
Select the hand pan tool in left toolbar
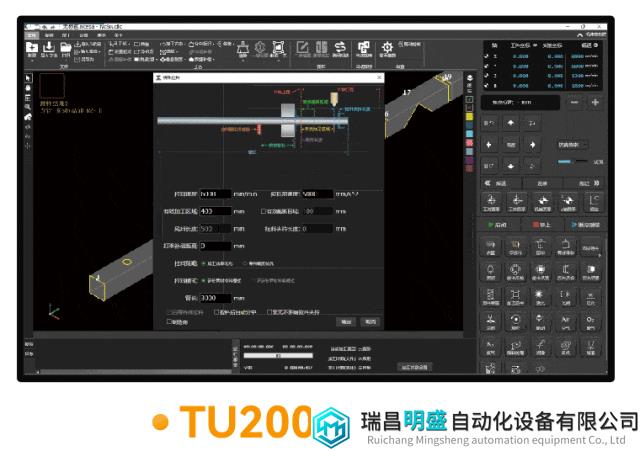point(28,88)
